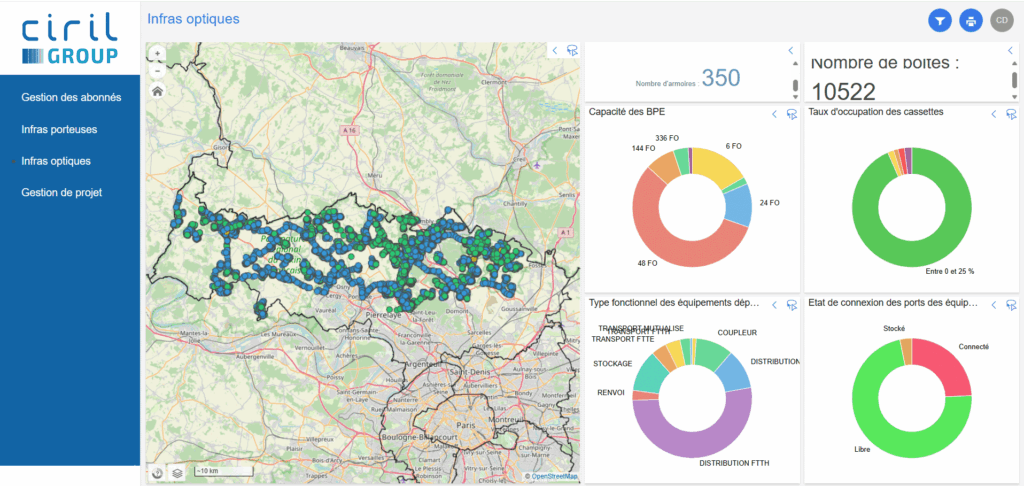Collapse the map panel with the chevron
The height and width of the screenshot is (486, 1024).
(x=554, y=50)
